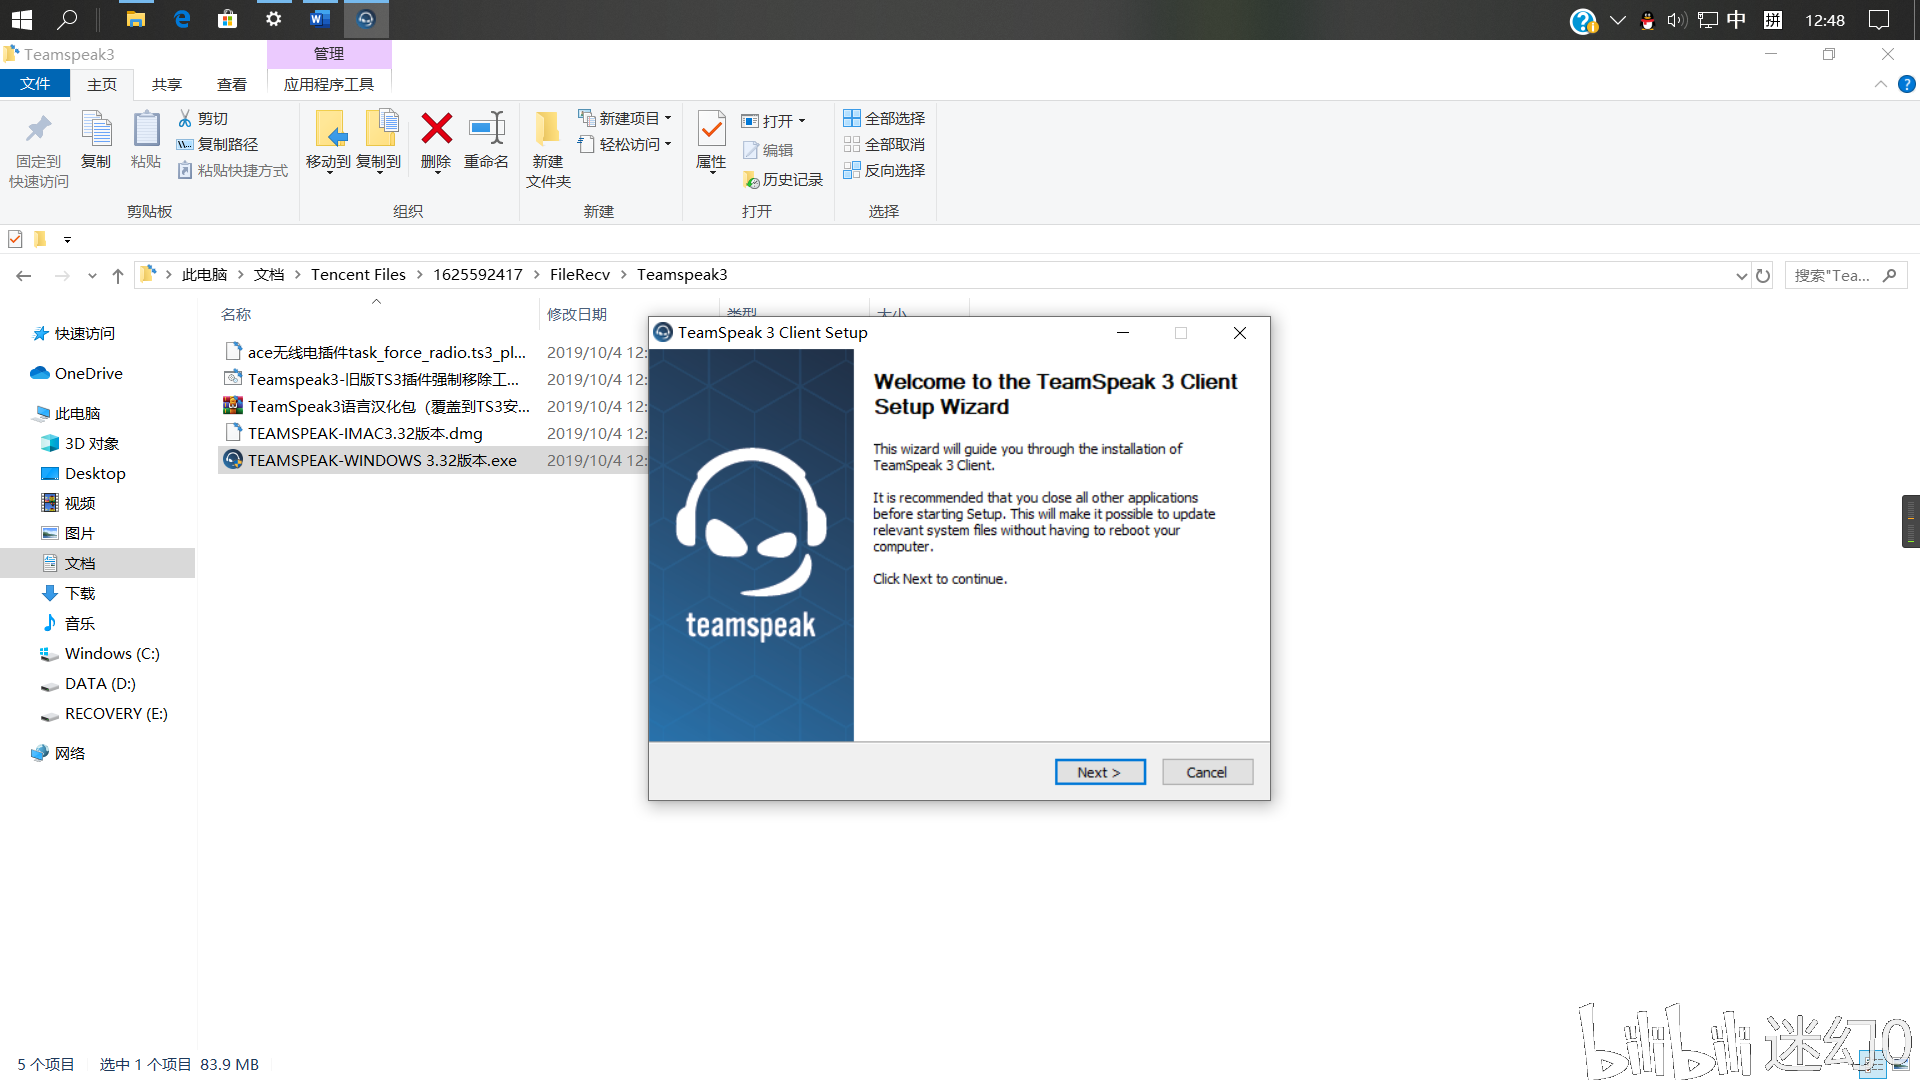The width and height of the screenshot is (1920, 1080).
Task: Click the 复制 copy icon in ribbon
Action: pos(96,129)
